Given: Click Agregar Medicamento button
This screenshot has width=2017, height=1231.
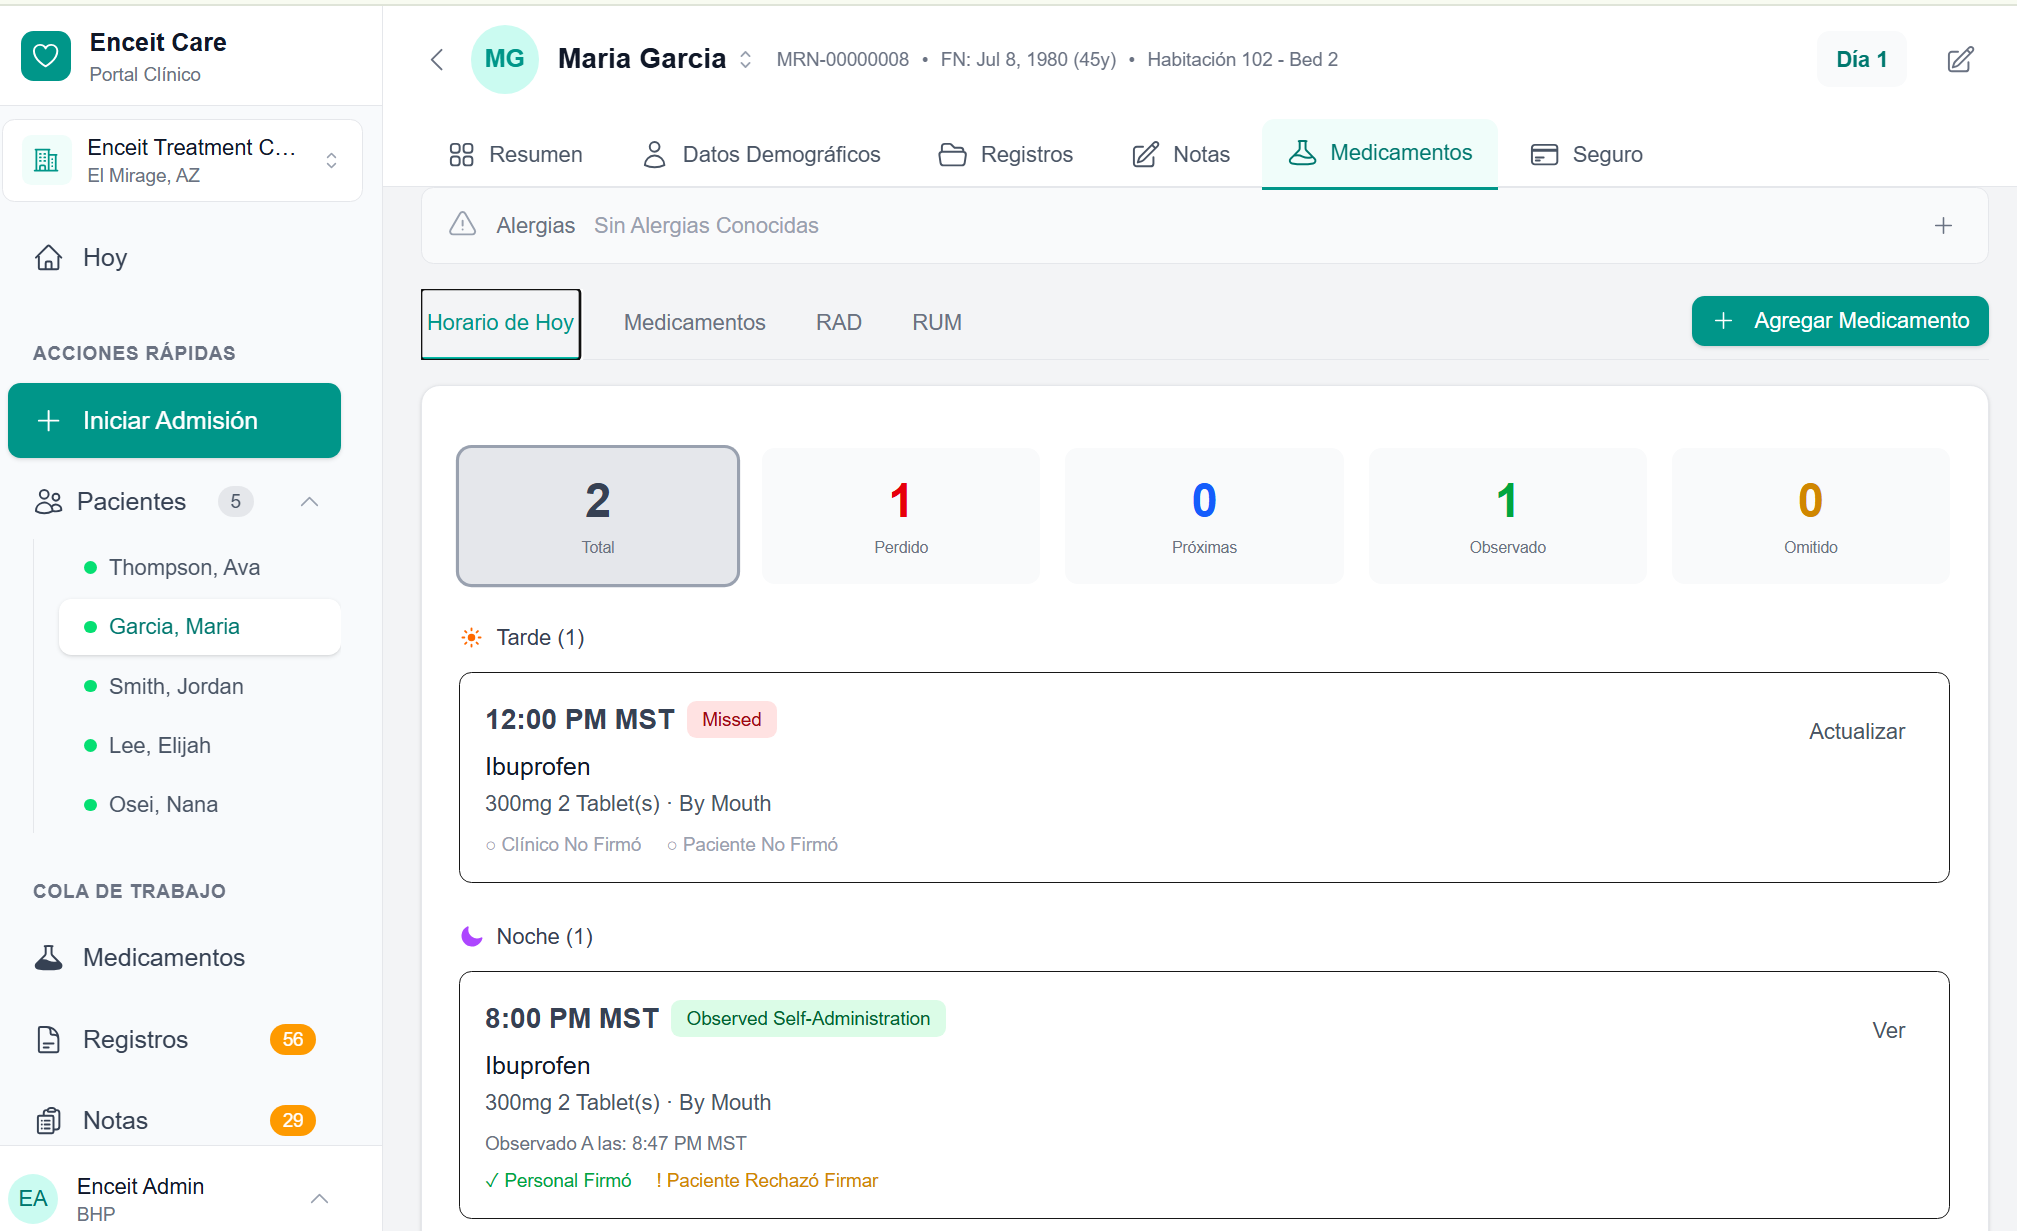Looking at the screenshot, I should (1840, 321).
